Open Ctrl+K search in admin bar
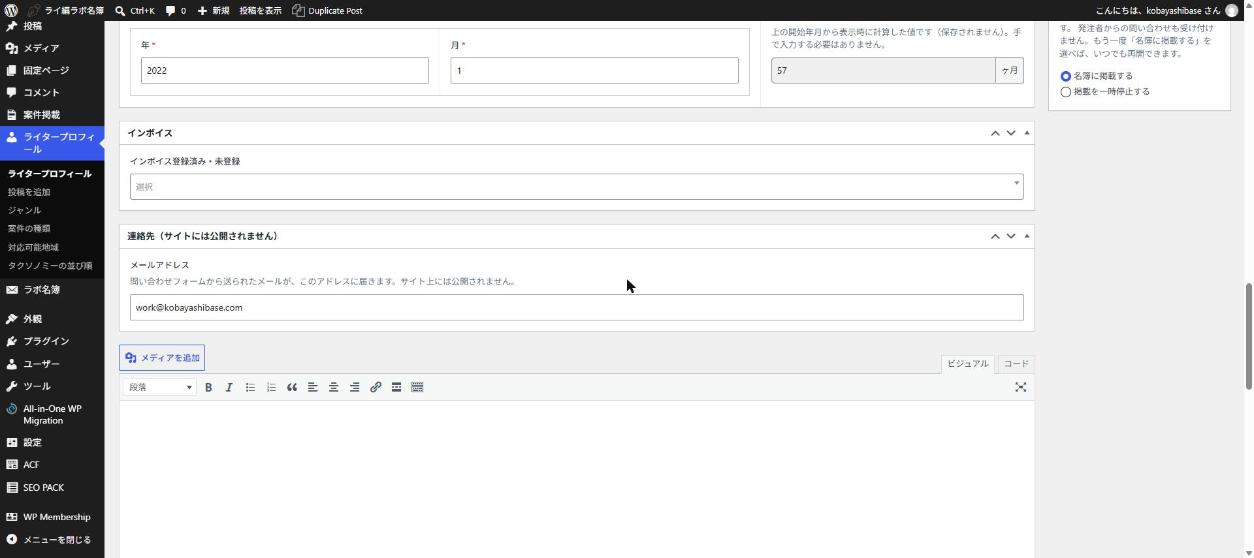 click(x=135, y=10)
